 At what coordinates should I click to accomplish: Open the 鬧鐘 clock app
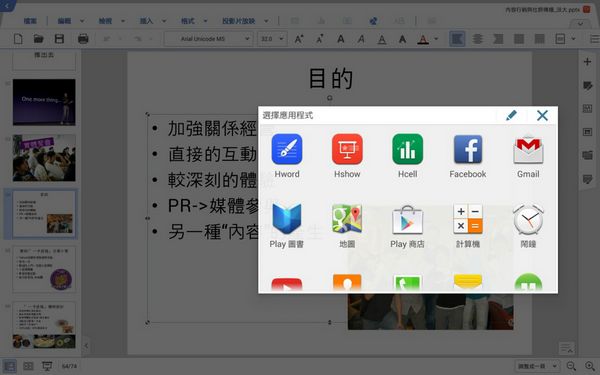pos(528,226)
